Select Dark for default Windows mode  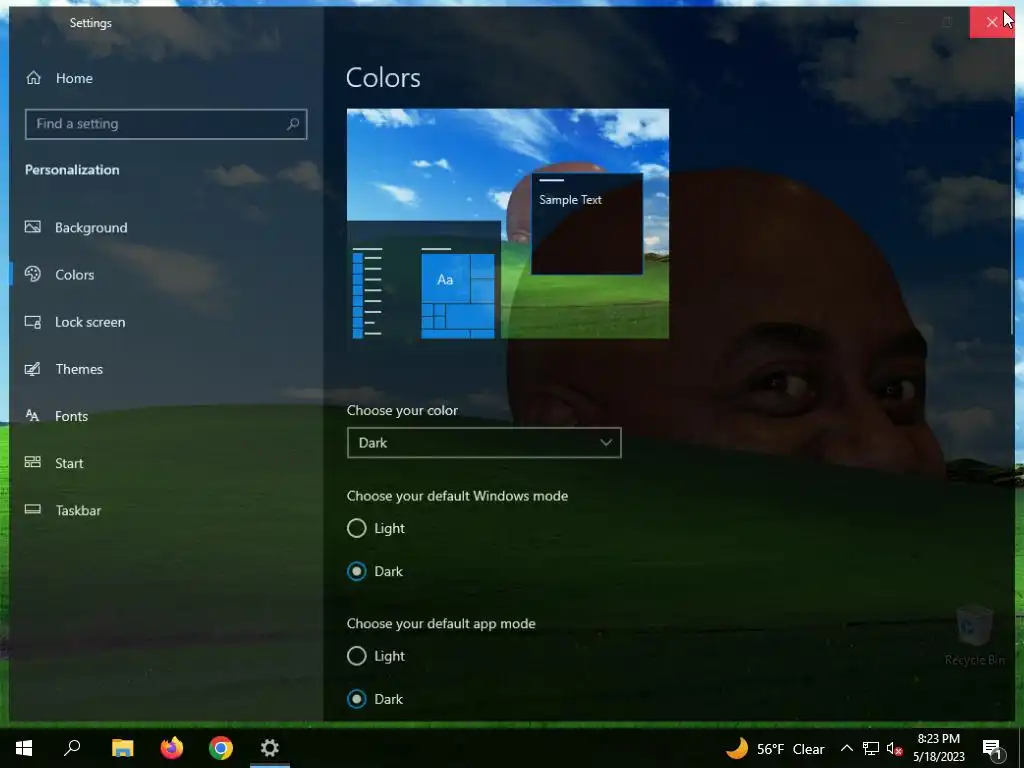click(375, 571)
